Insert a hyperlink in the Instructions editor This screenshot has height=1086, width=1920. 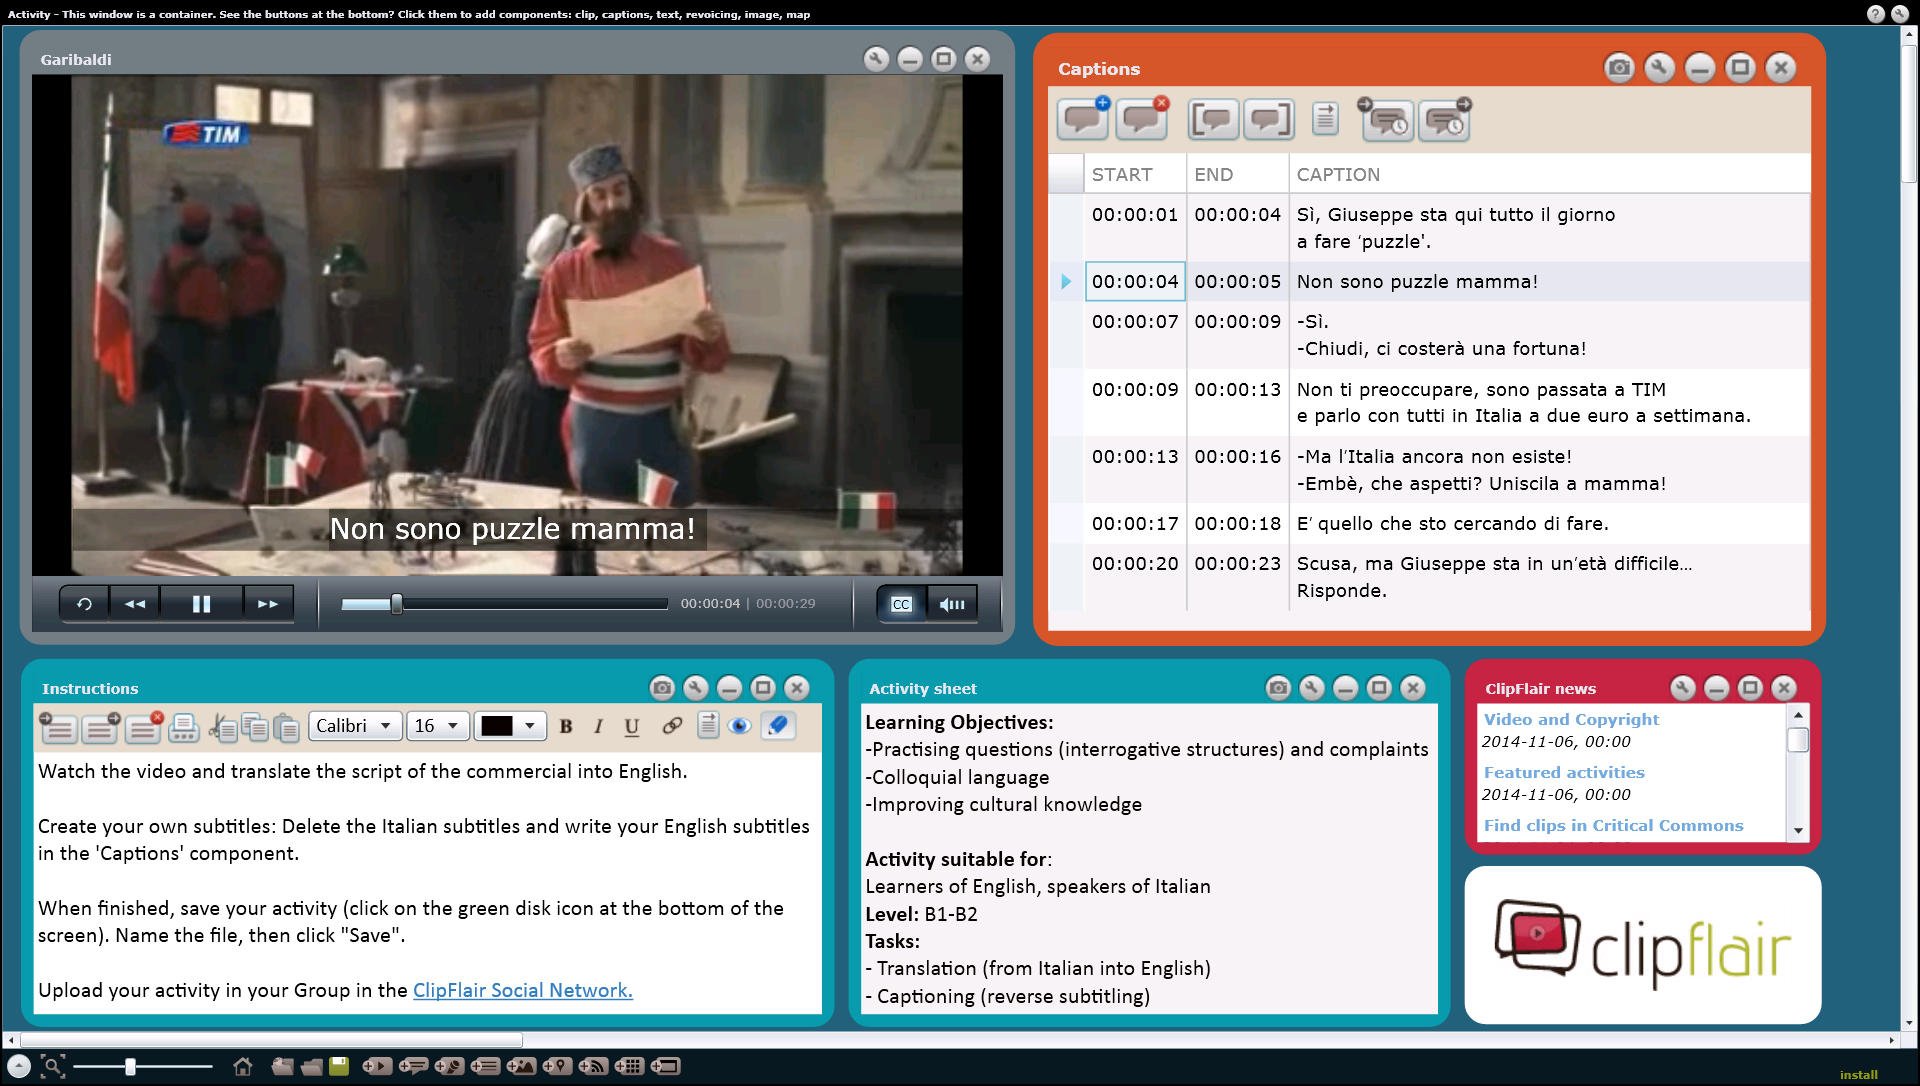tap(672, 726)
